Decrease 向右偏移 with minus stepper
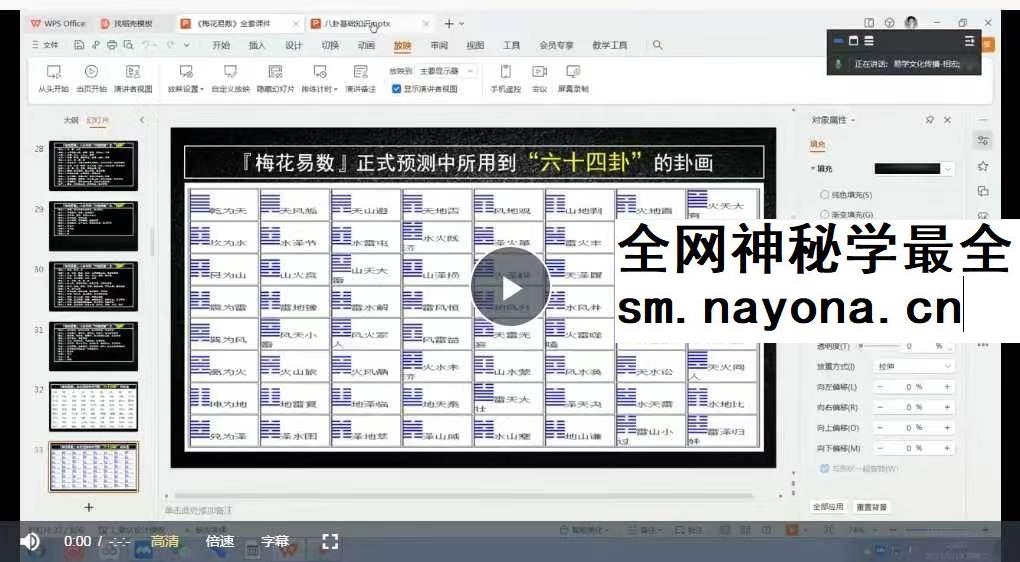 [x=880, y=407]
